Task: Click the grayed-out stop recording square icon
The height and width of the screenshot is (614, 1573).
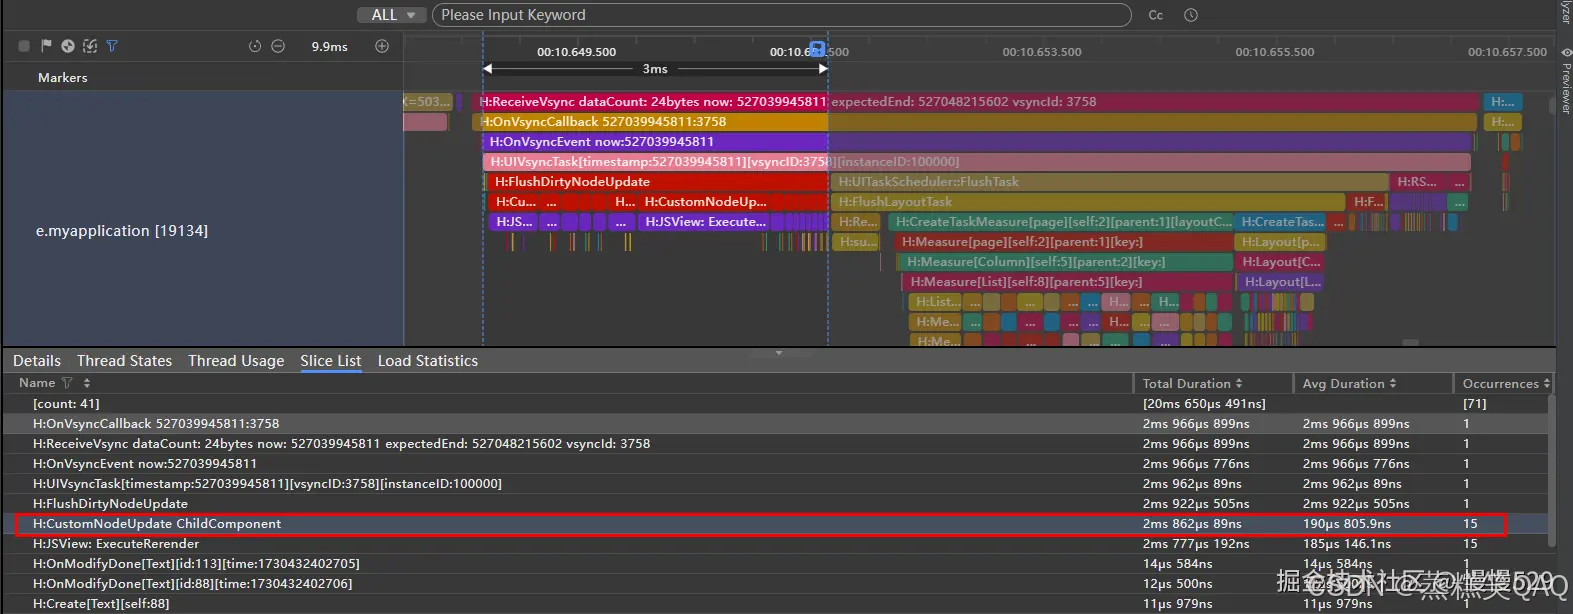Action: point(24,46)
